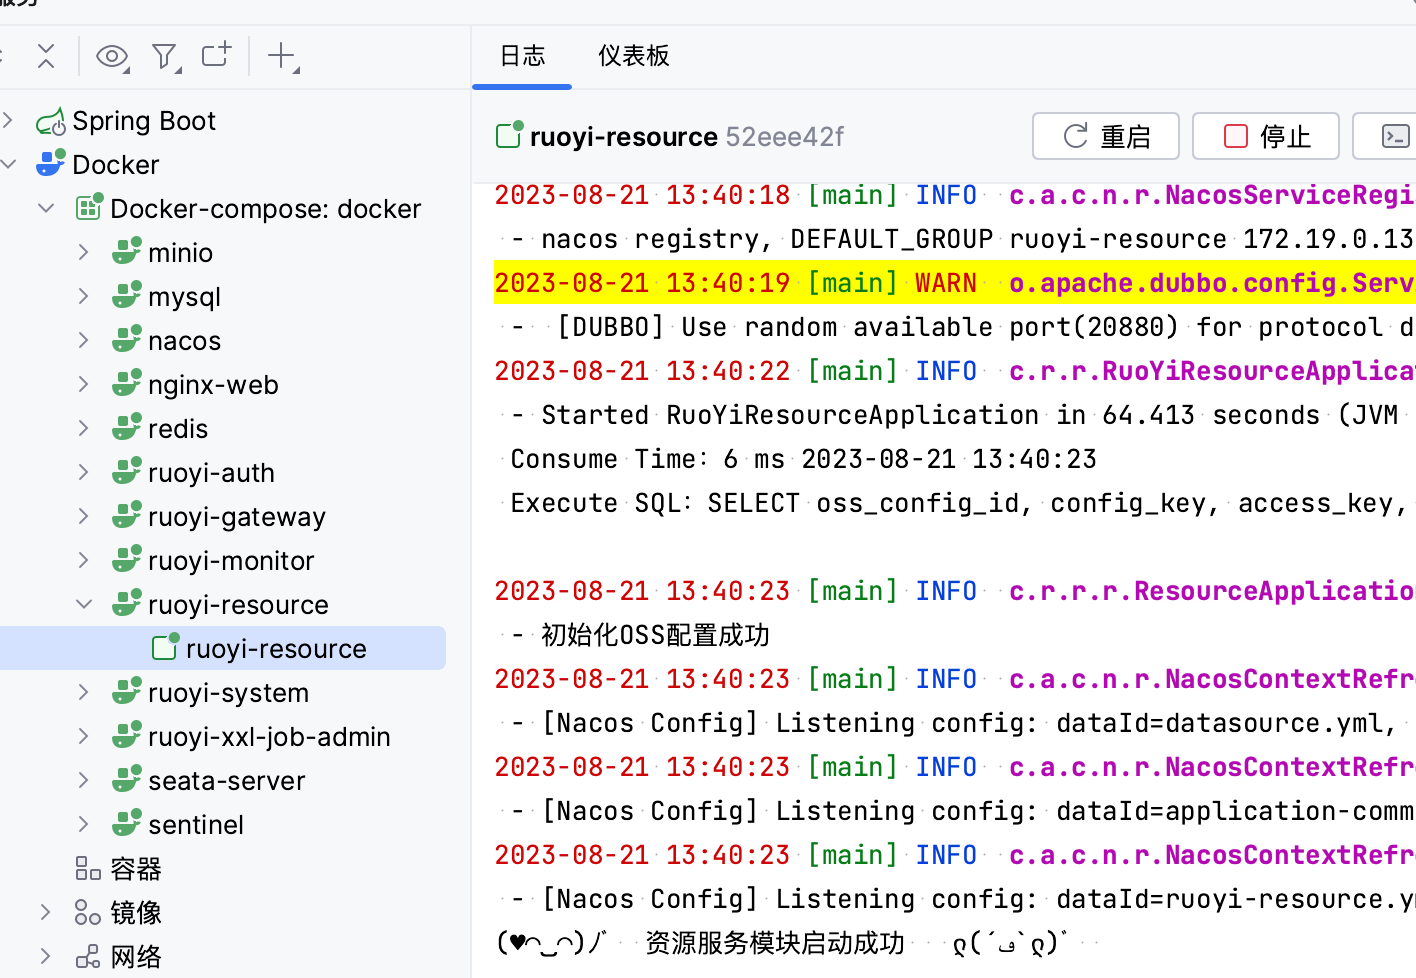Expand the ruoyi-system service node
The image size is (1416, 978).
84,692
